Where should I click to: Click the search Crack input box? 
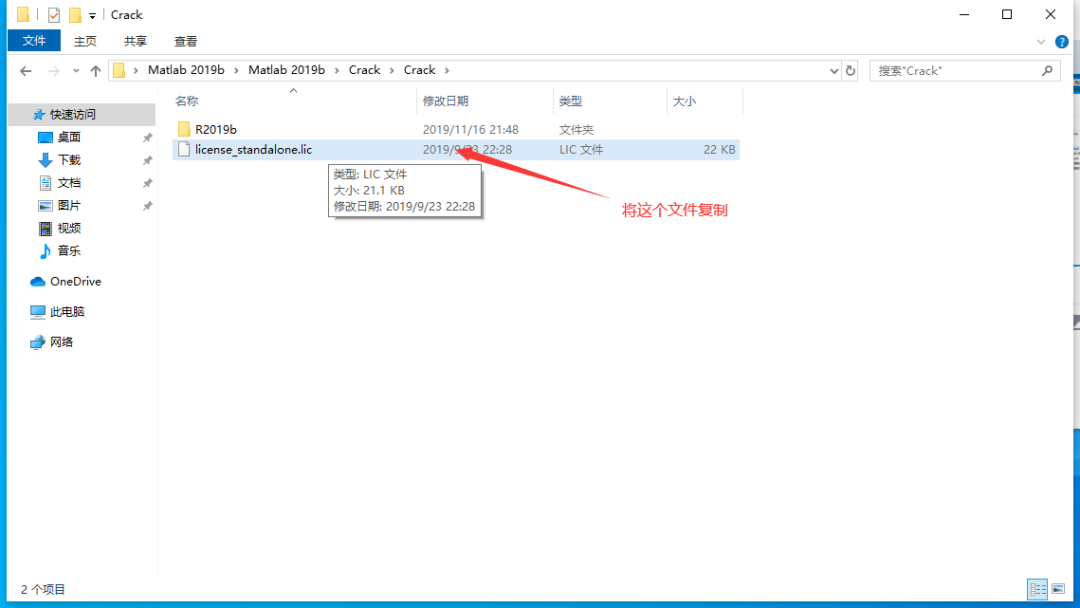pos(956,70)
